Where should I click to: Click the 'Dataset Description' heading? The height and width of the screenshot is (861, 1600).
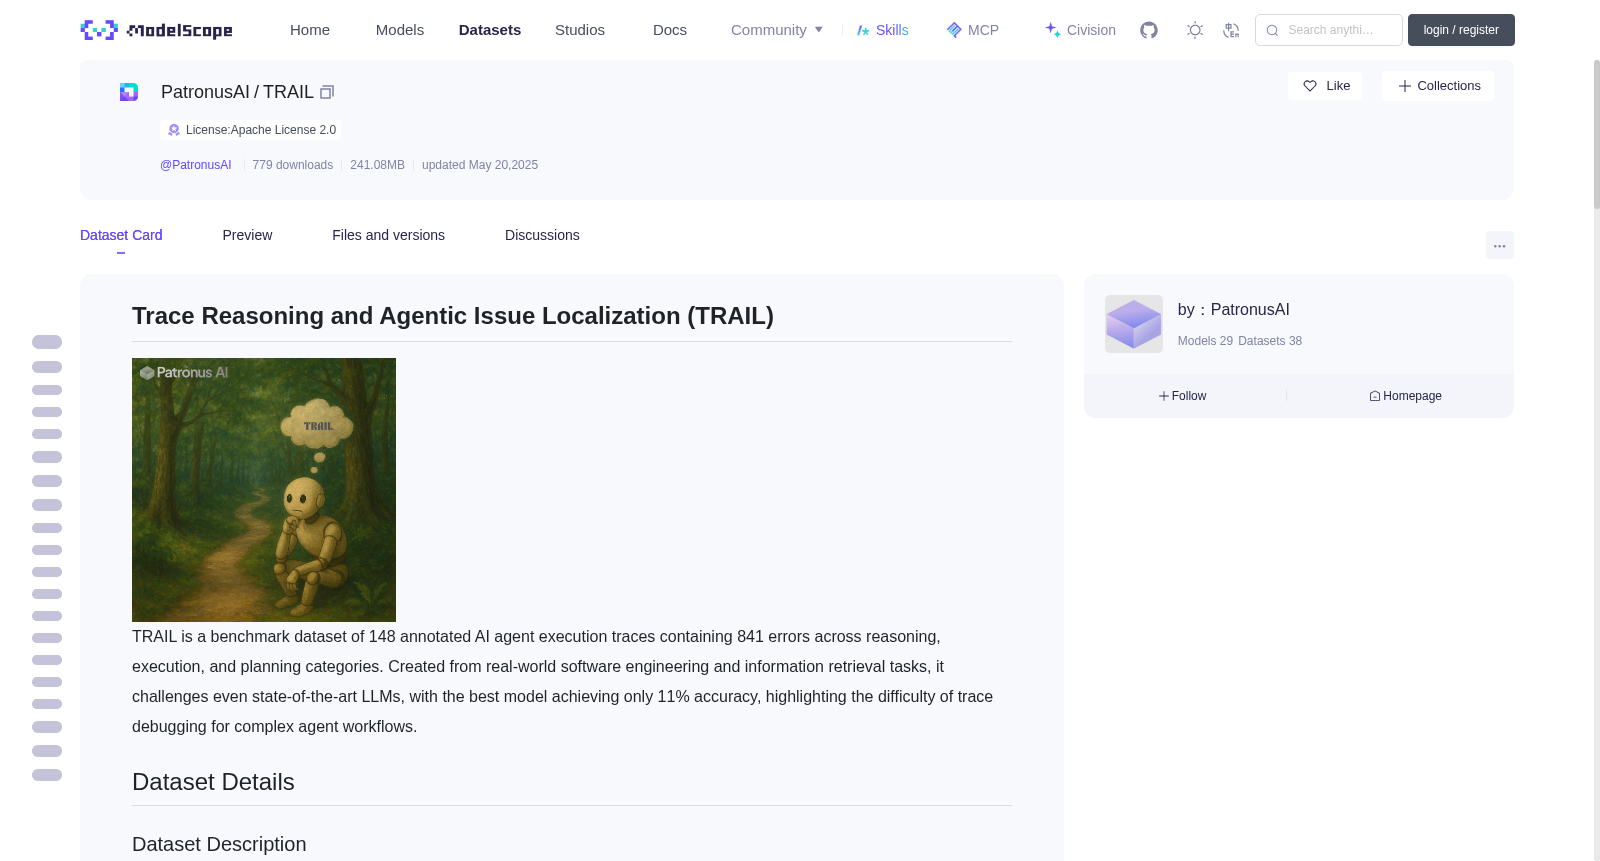(x=219, y=844)
